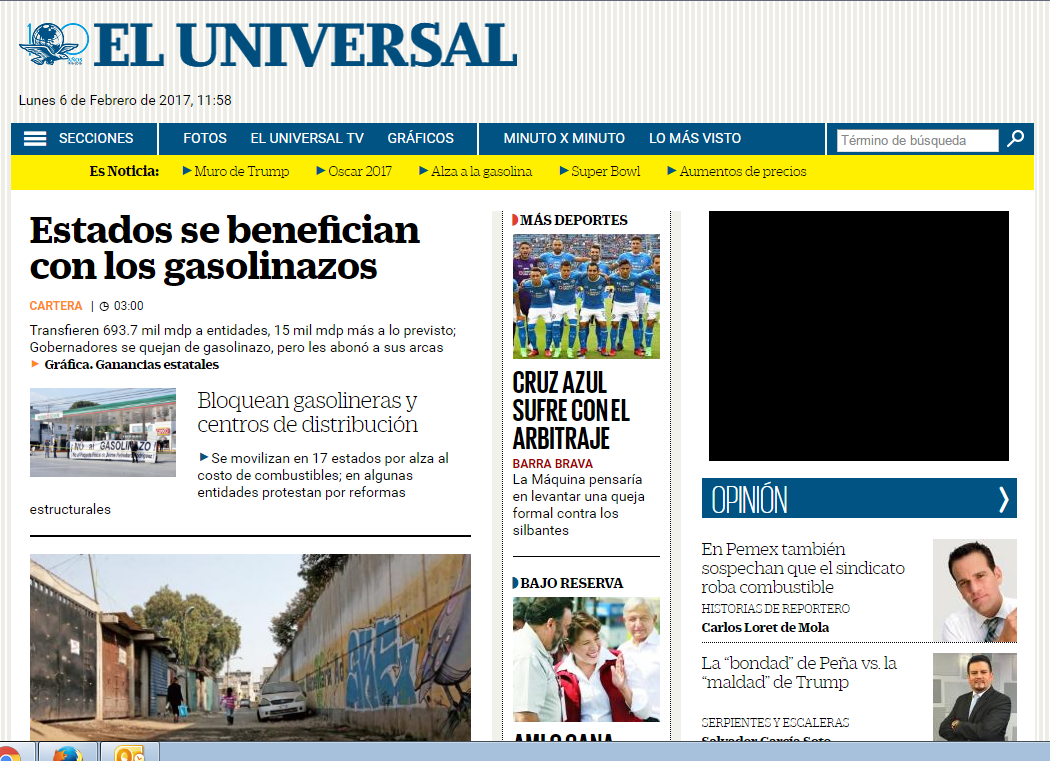Open La bondad de Peña vs Trump column
This screenshot has width=1050, height=761.
799,673
